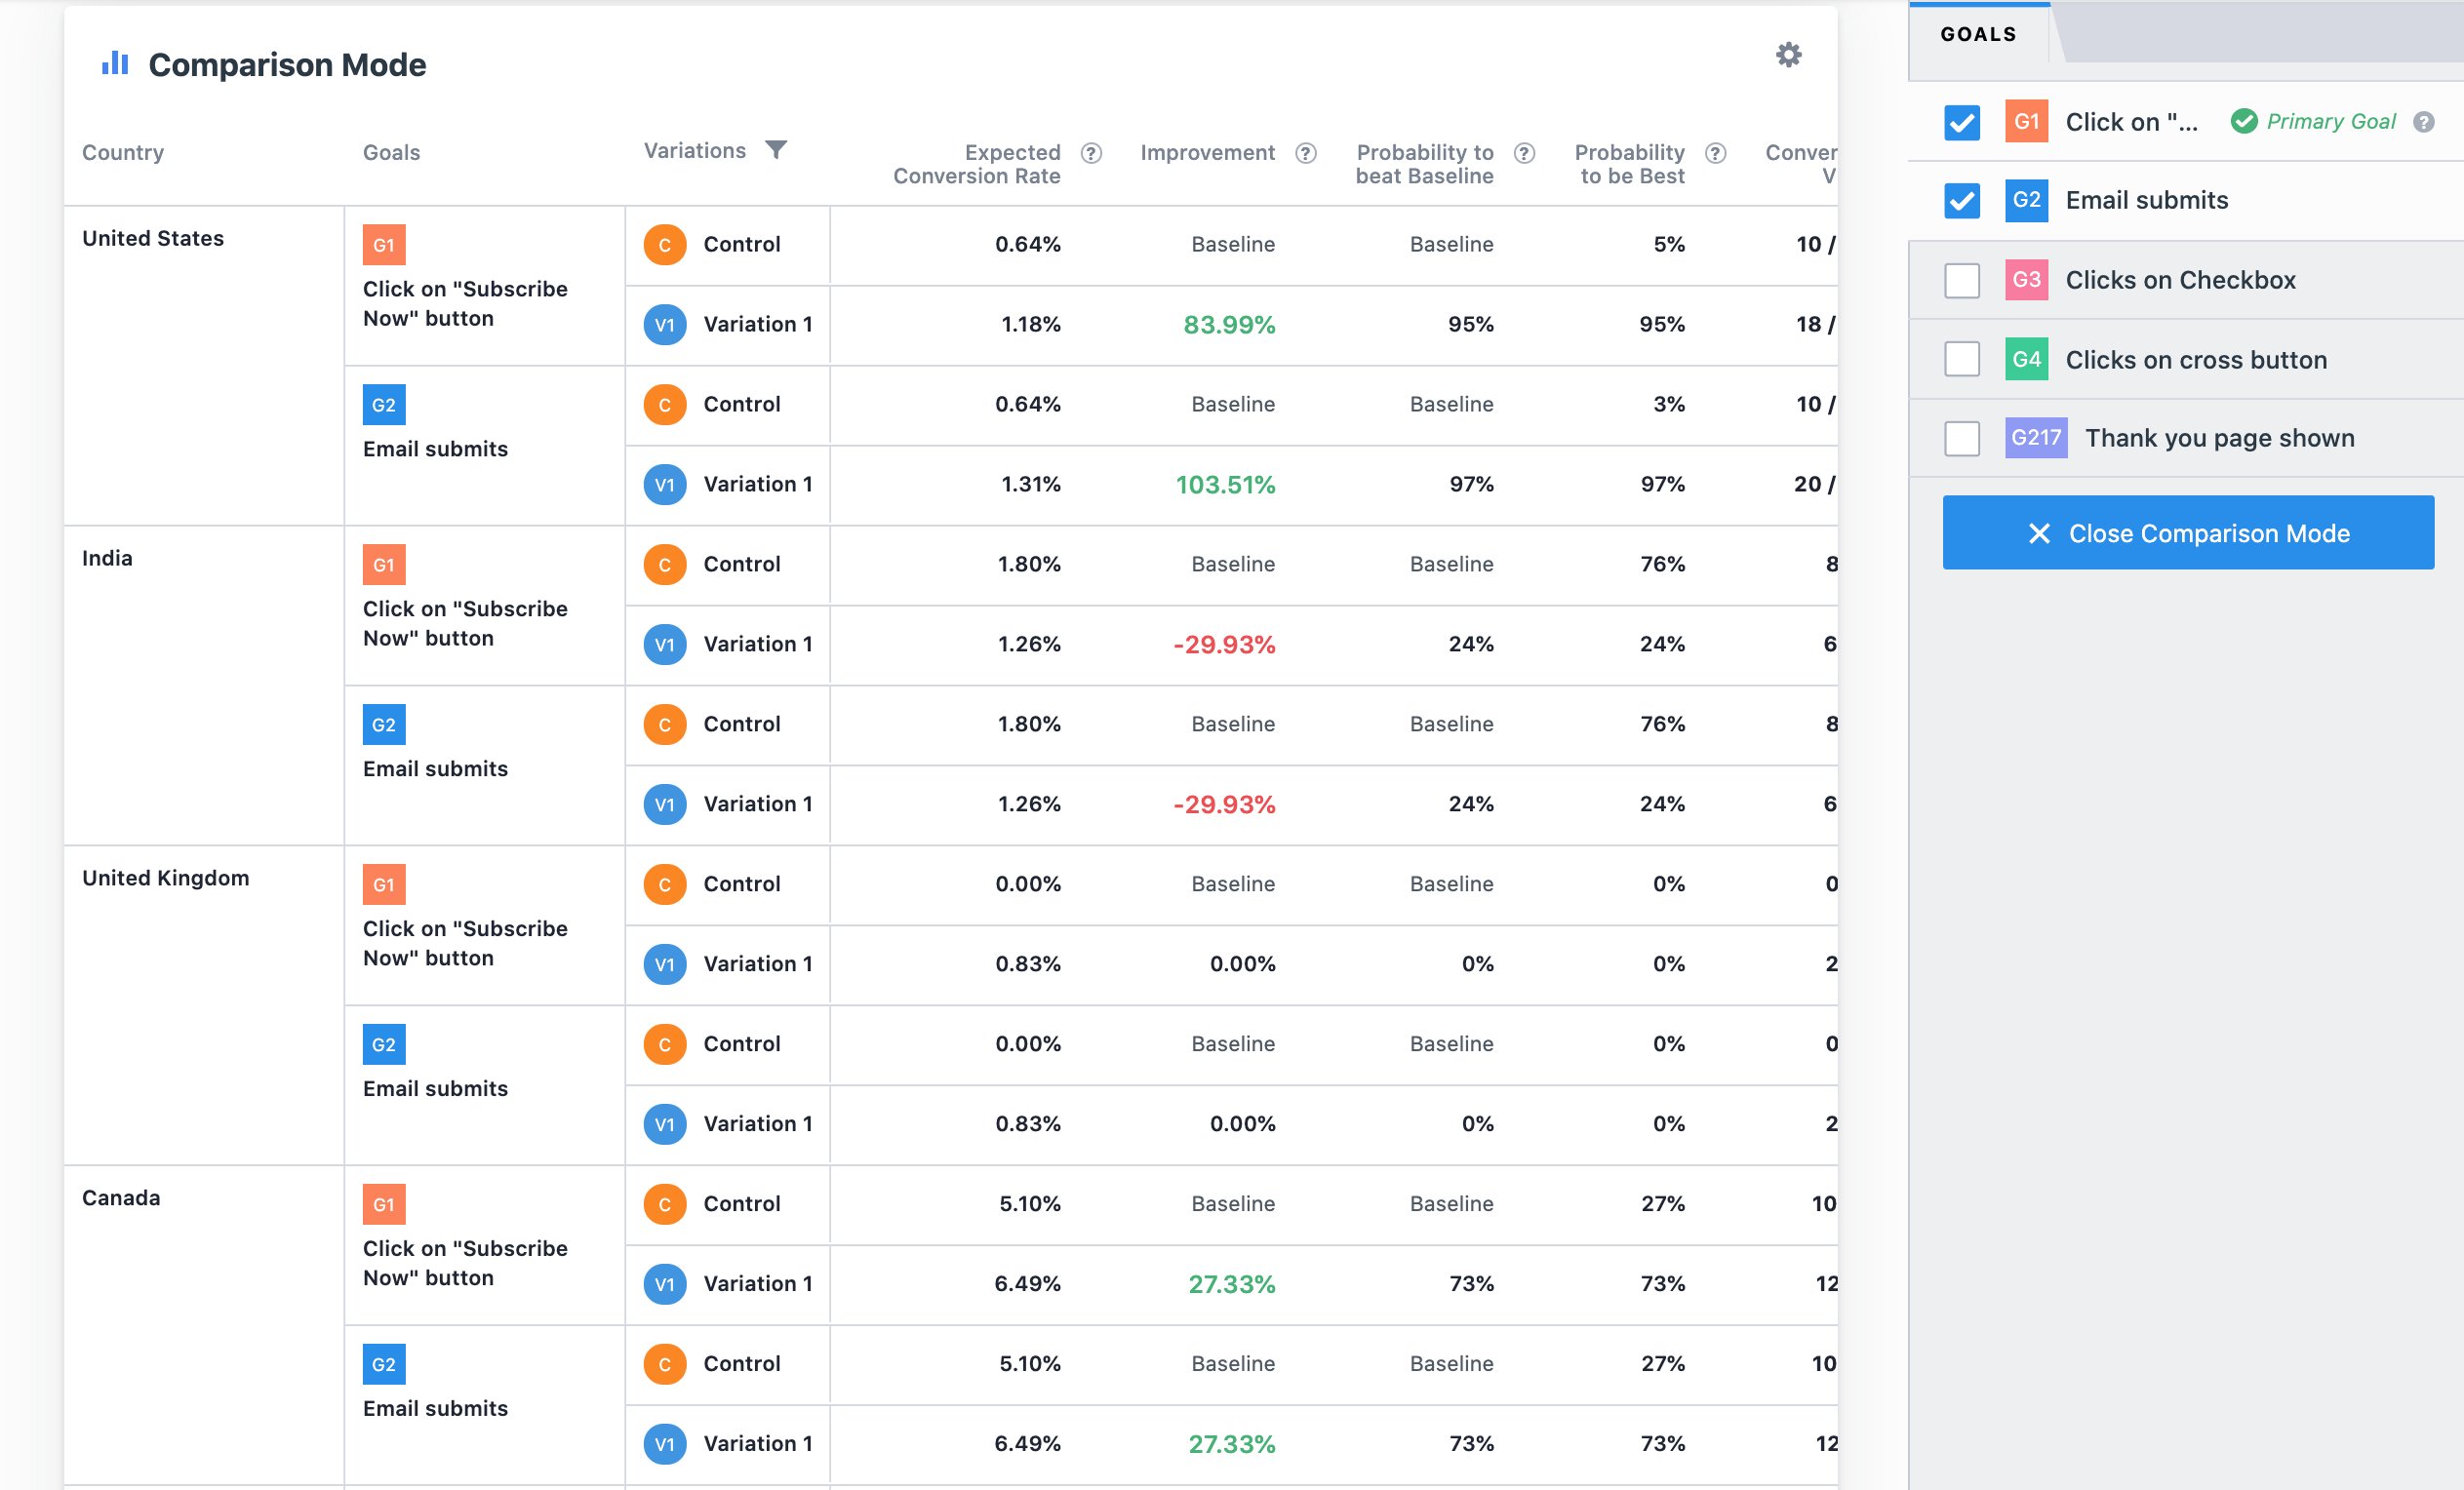Screen dimensions: 2464x1490
Task: Click G2 badge in India row
Action: 384,725
